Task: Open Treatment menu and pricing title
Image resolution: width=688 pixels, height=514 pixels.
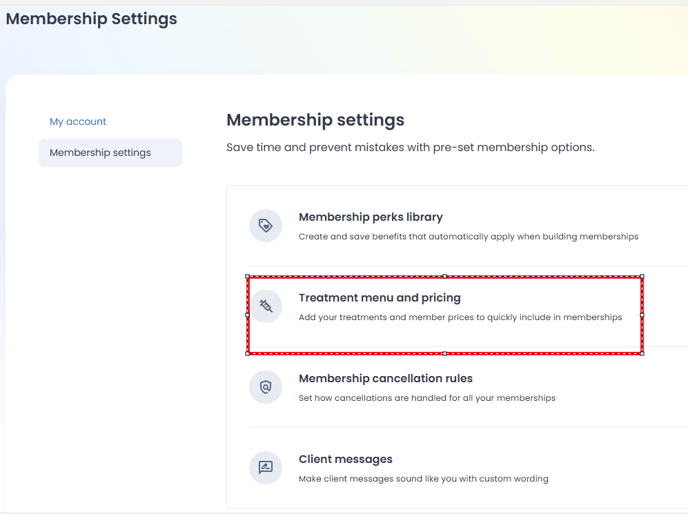Action: (x=380, y=298)
